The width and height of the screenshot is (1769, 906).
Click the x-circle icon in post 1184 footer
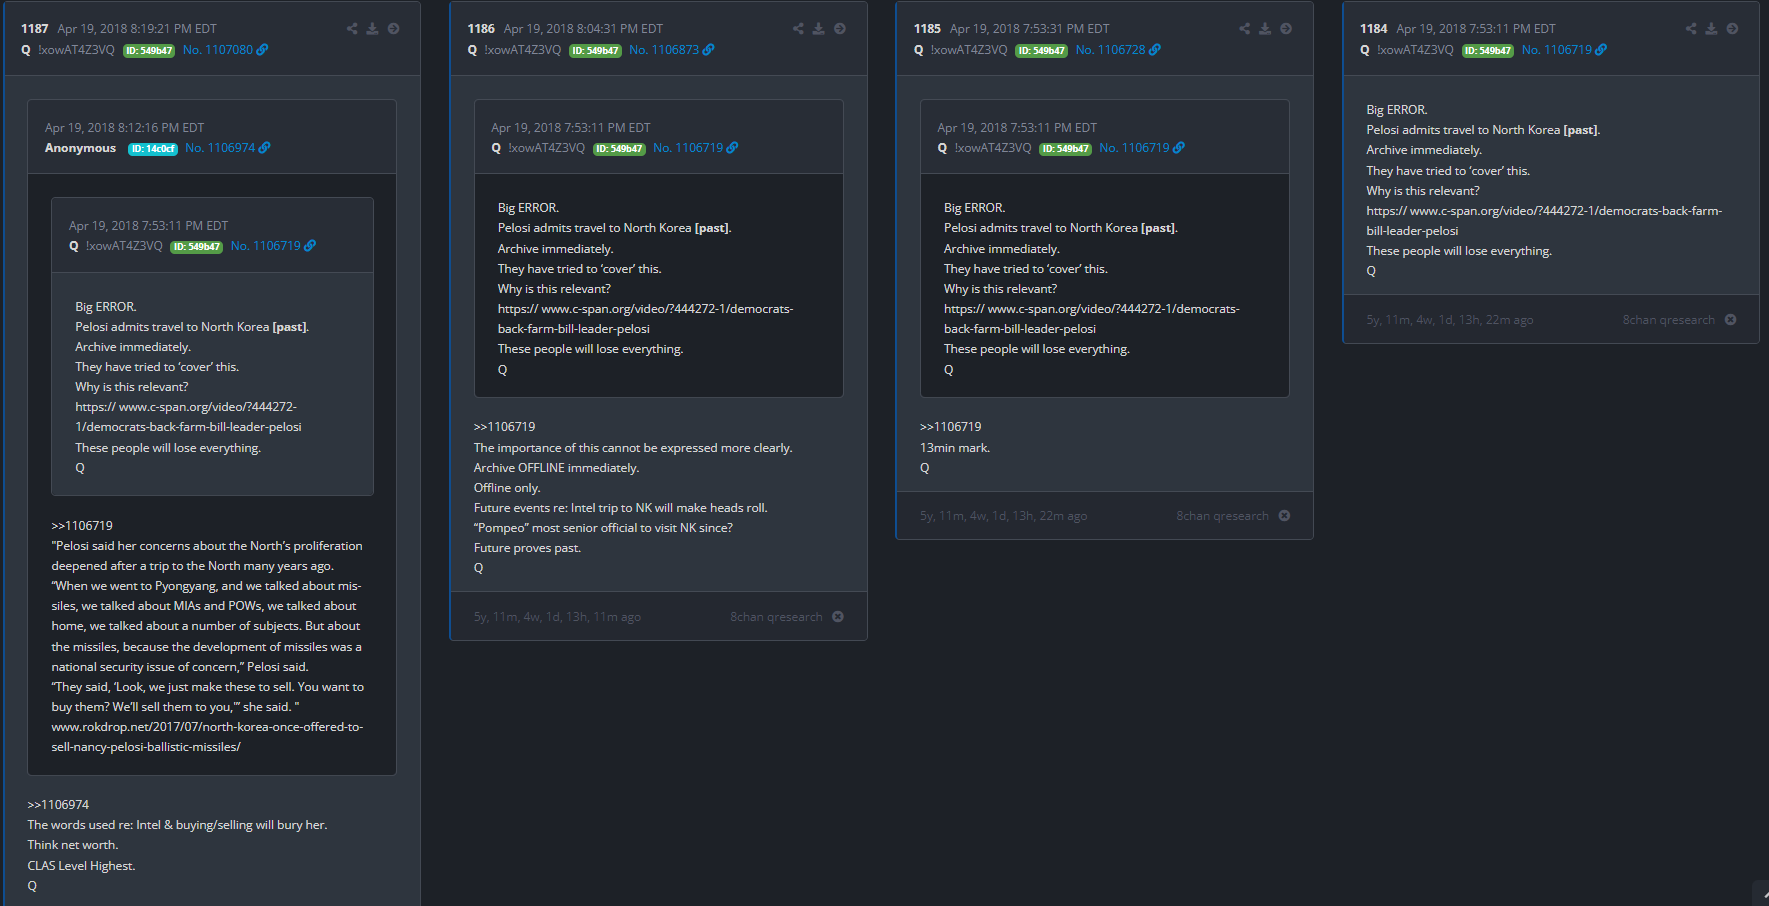[1731, 320]
